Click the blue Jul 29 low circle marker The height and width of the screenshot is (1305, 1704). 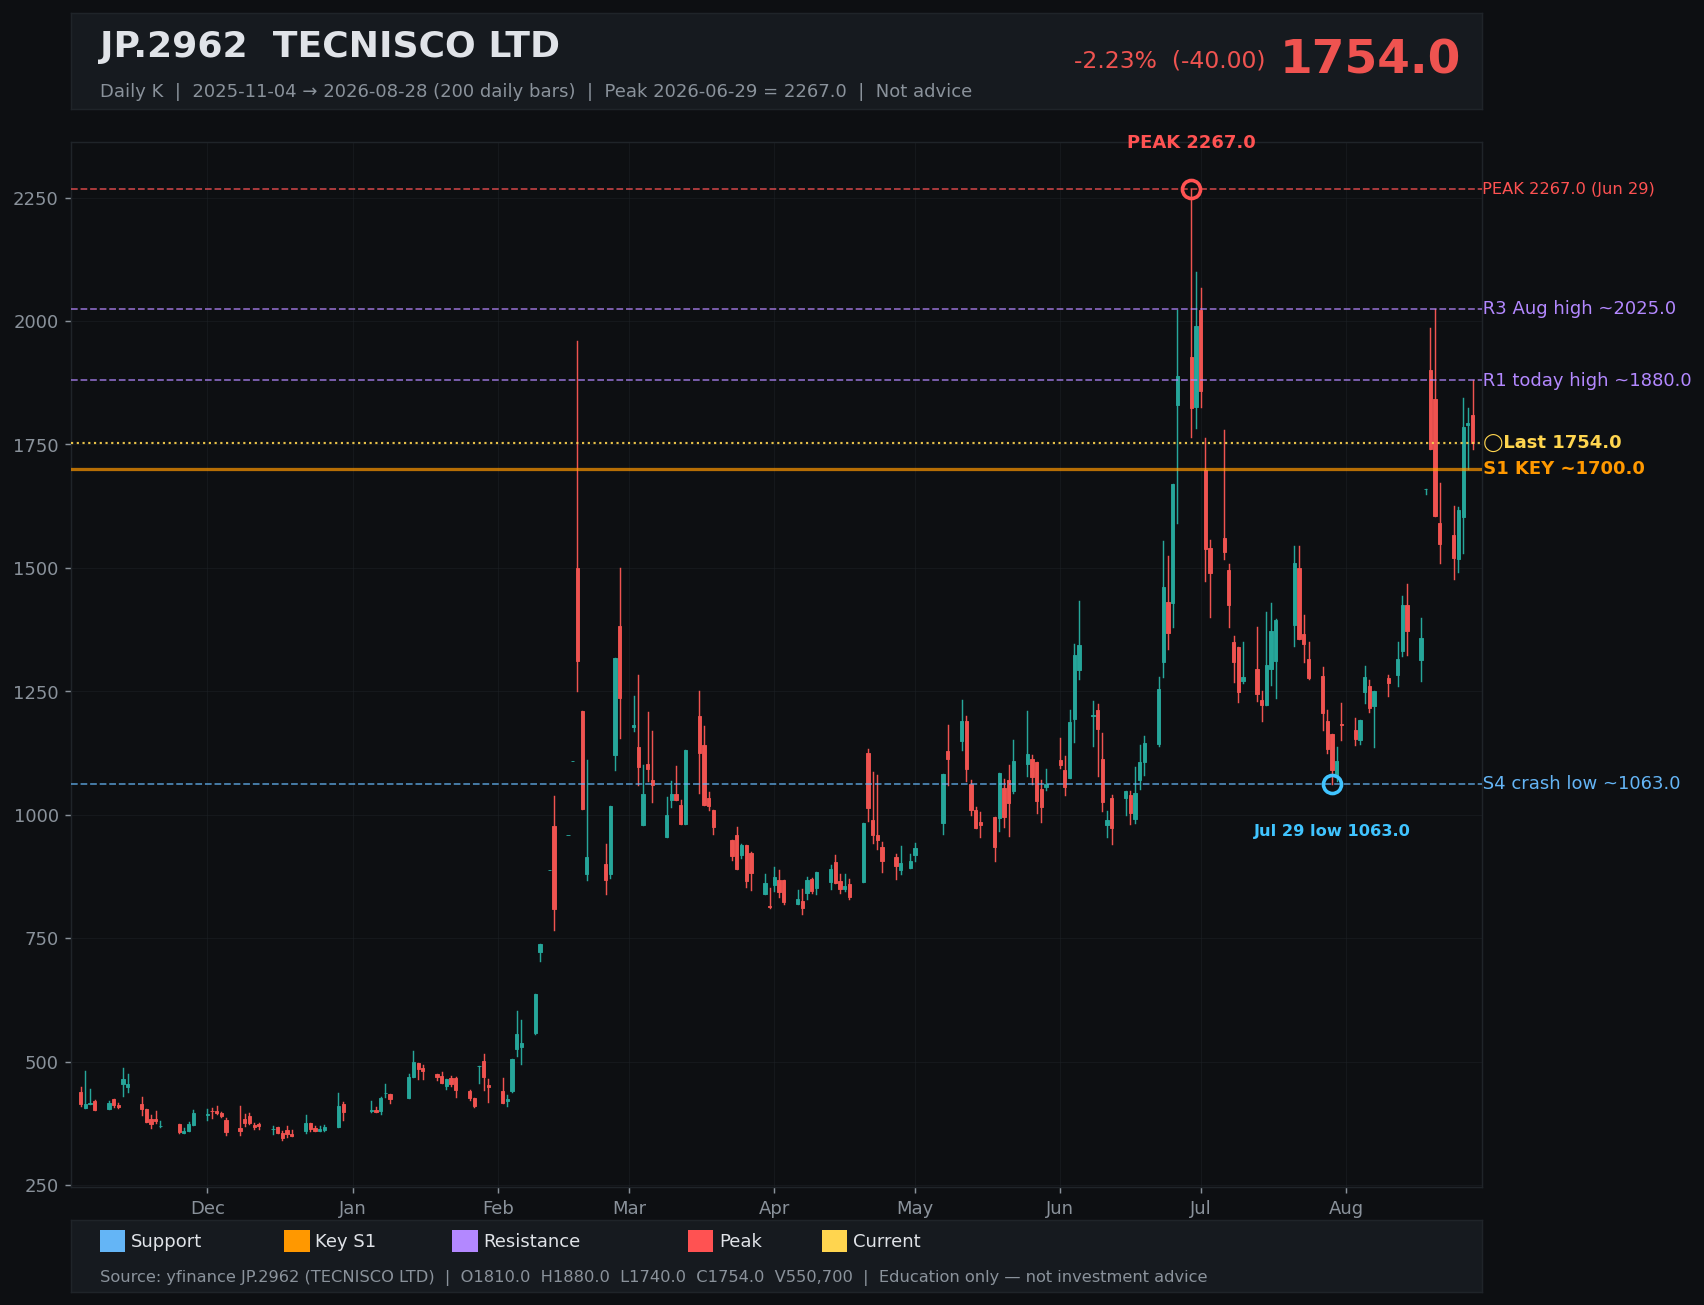tap(1332, 785)
